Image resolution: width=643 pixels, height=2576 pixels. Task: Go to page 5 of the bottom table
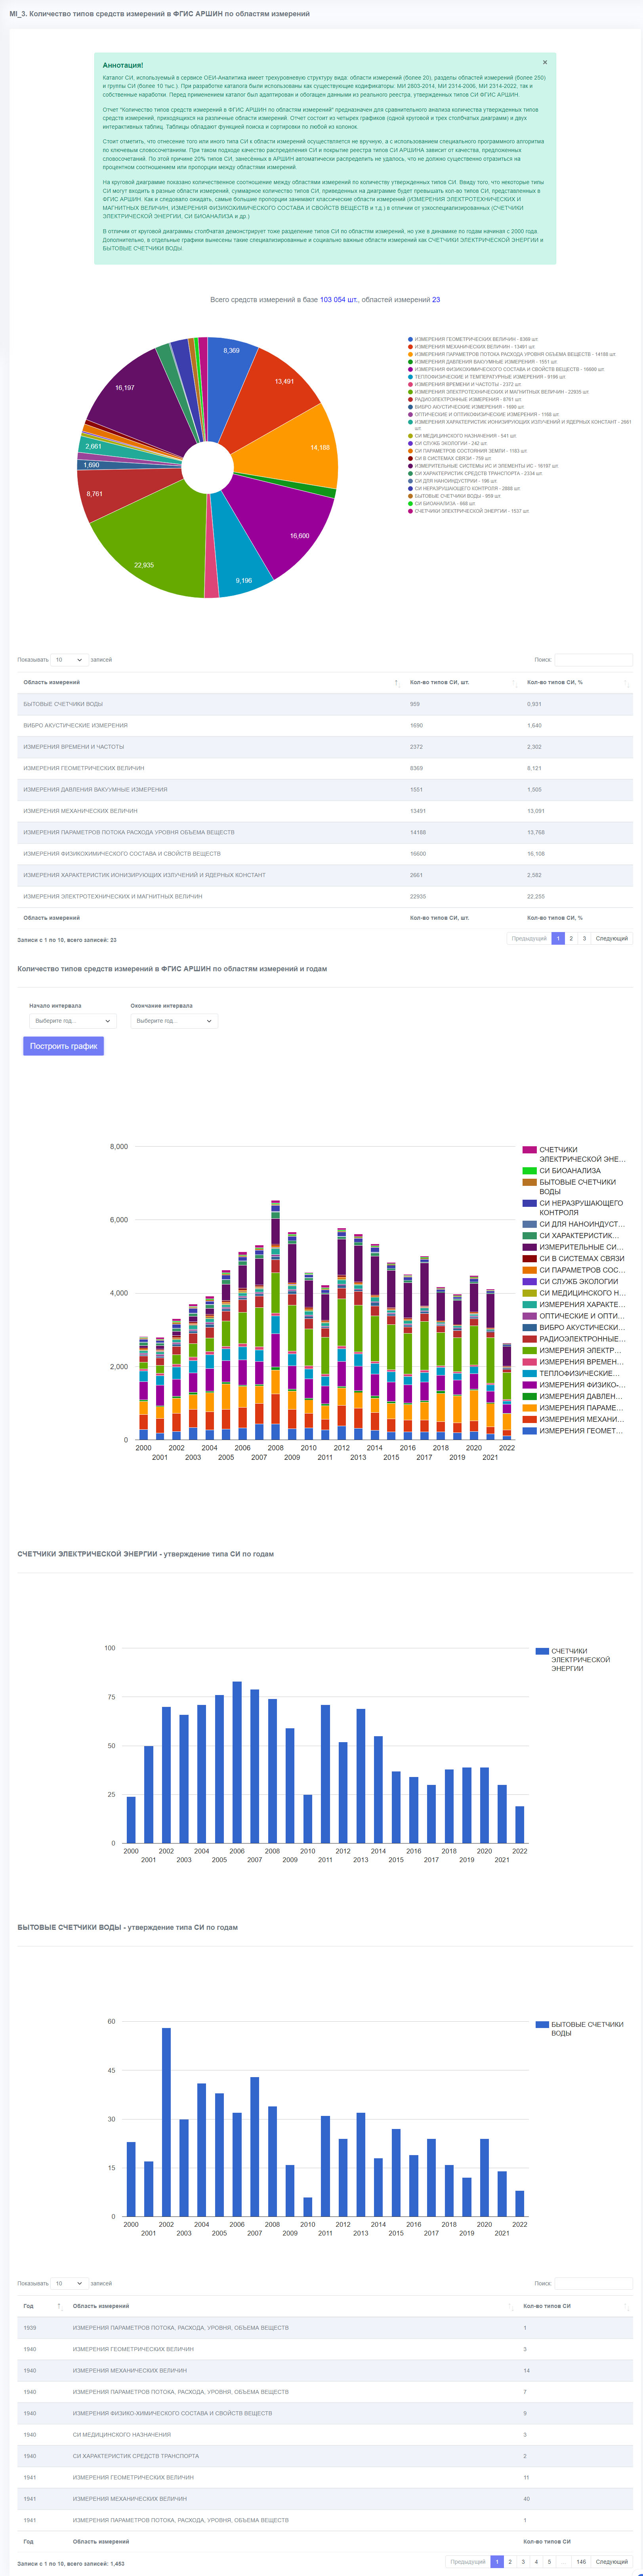coord(549,2562)
